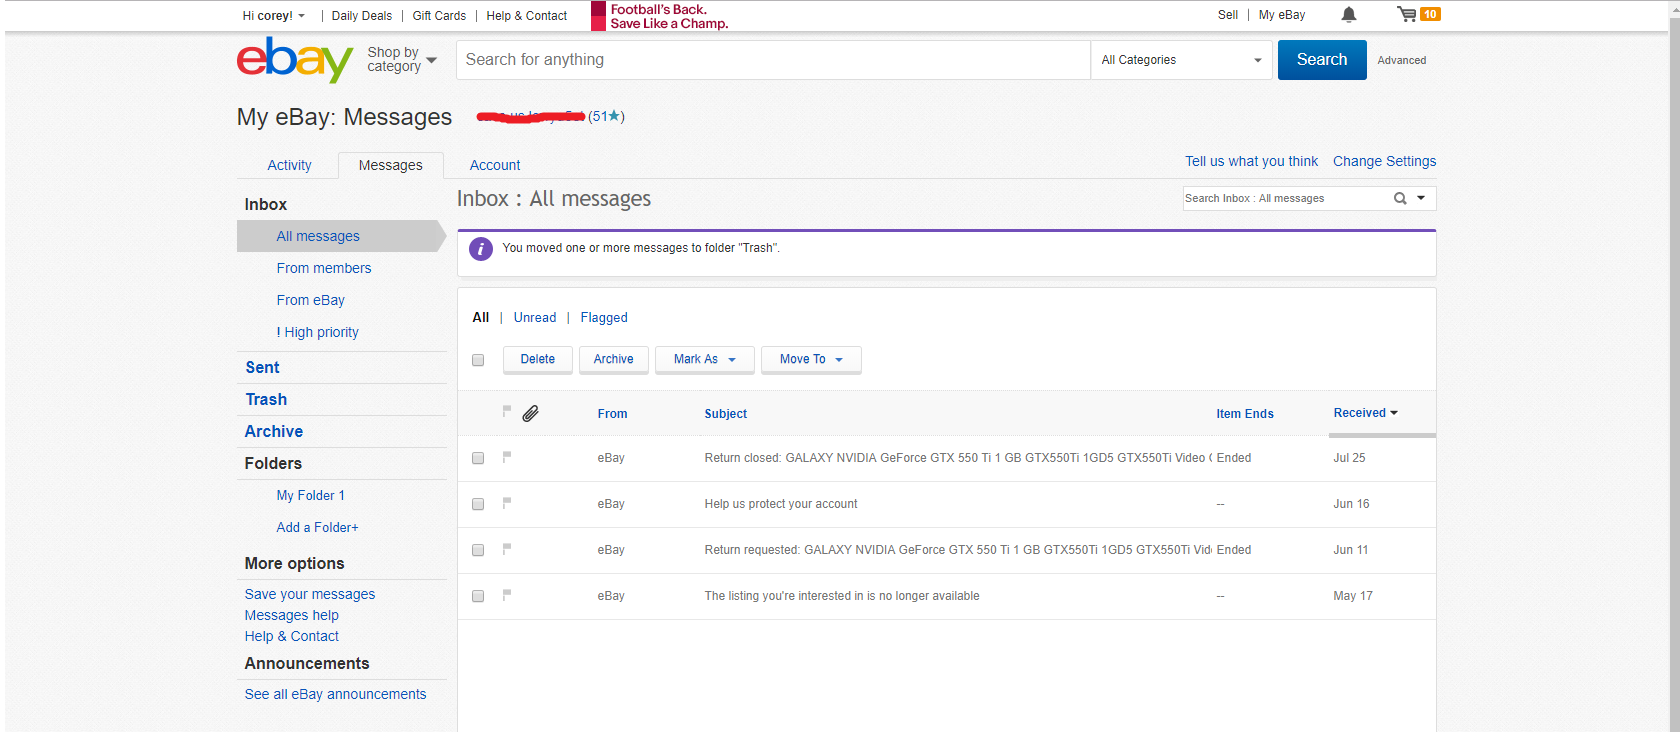Open the All Categories combo box
The height and width of the screenshot is (732, 1680).
click(1181, 60)
